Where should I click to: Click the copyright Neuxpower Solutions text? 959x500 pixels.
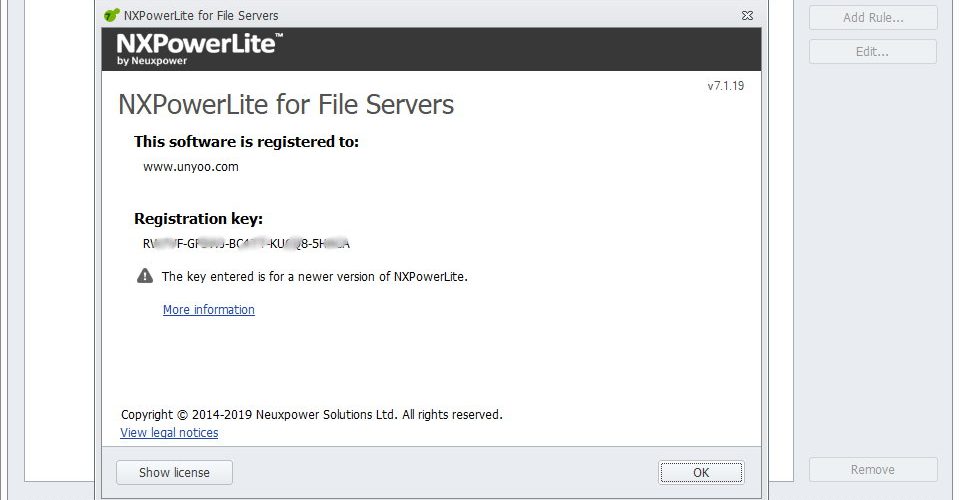point(312,414)
